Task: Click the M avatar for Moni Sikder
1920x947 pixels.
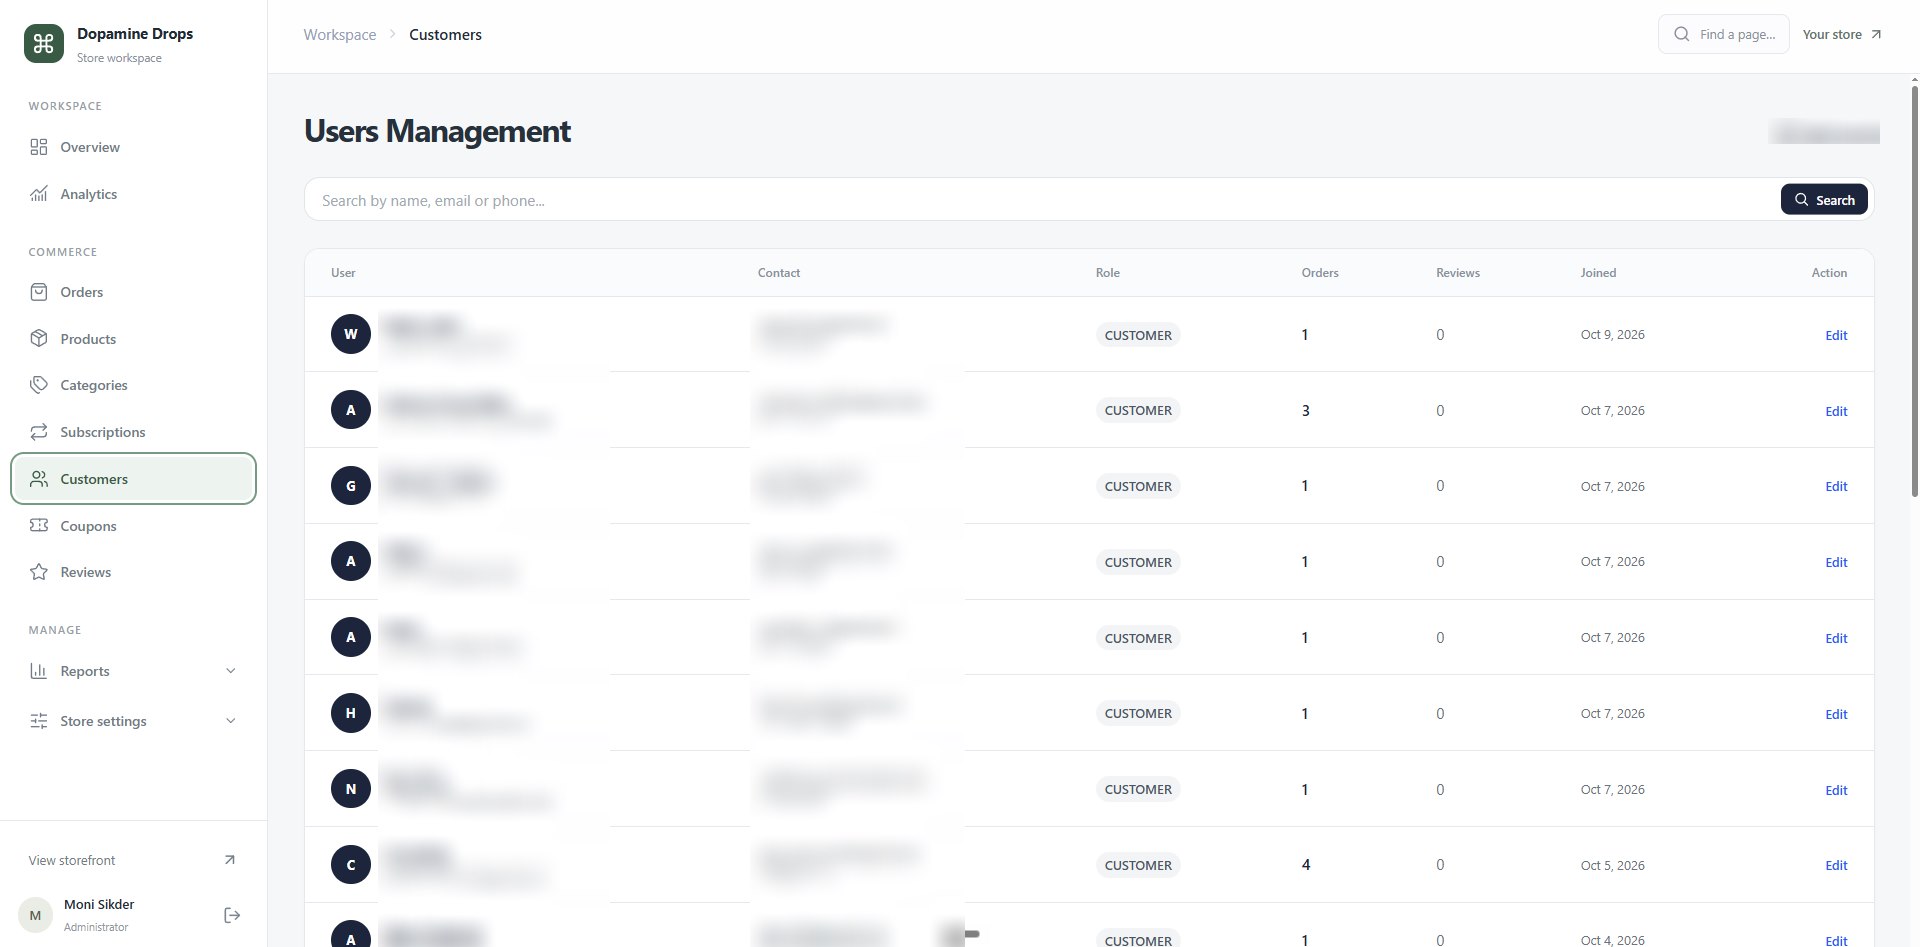Action: [35, 915]
